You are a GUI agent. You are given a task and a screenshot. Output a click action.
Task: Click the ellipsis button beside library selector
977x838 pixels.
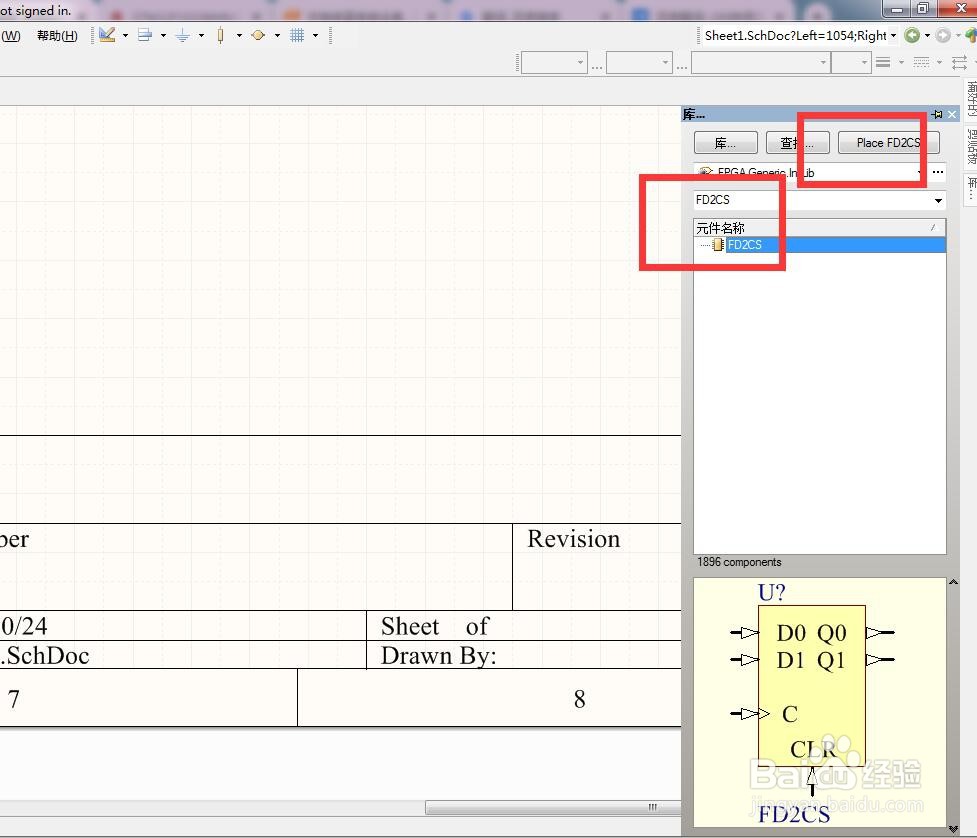pos(938,172)
